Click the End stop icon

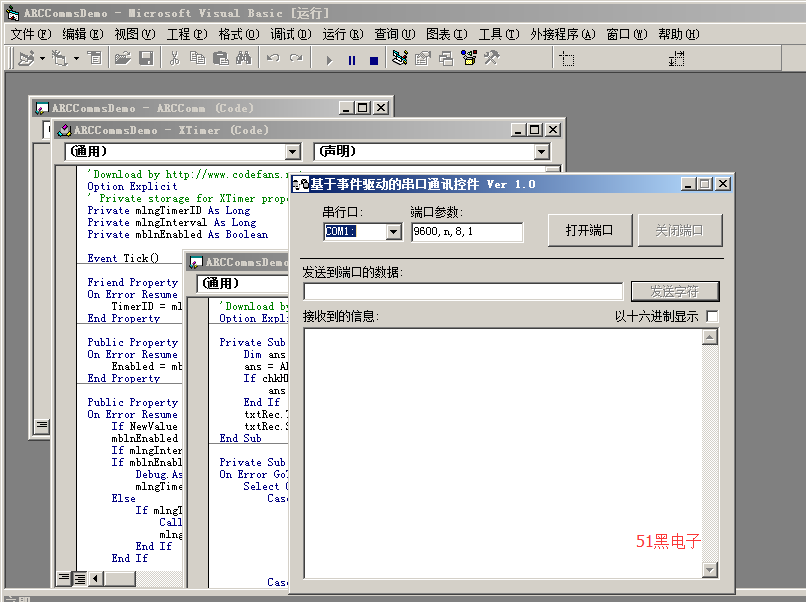point(374,60)
